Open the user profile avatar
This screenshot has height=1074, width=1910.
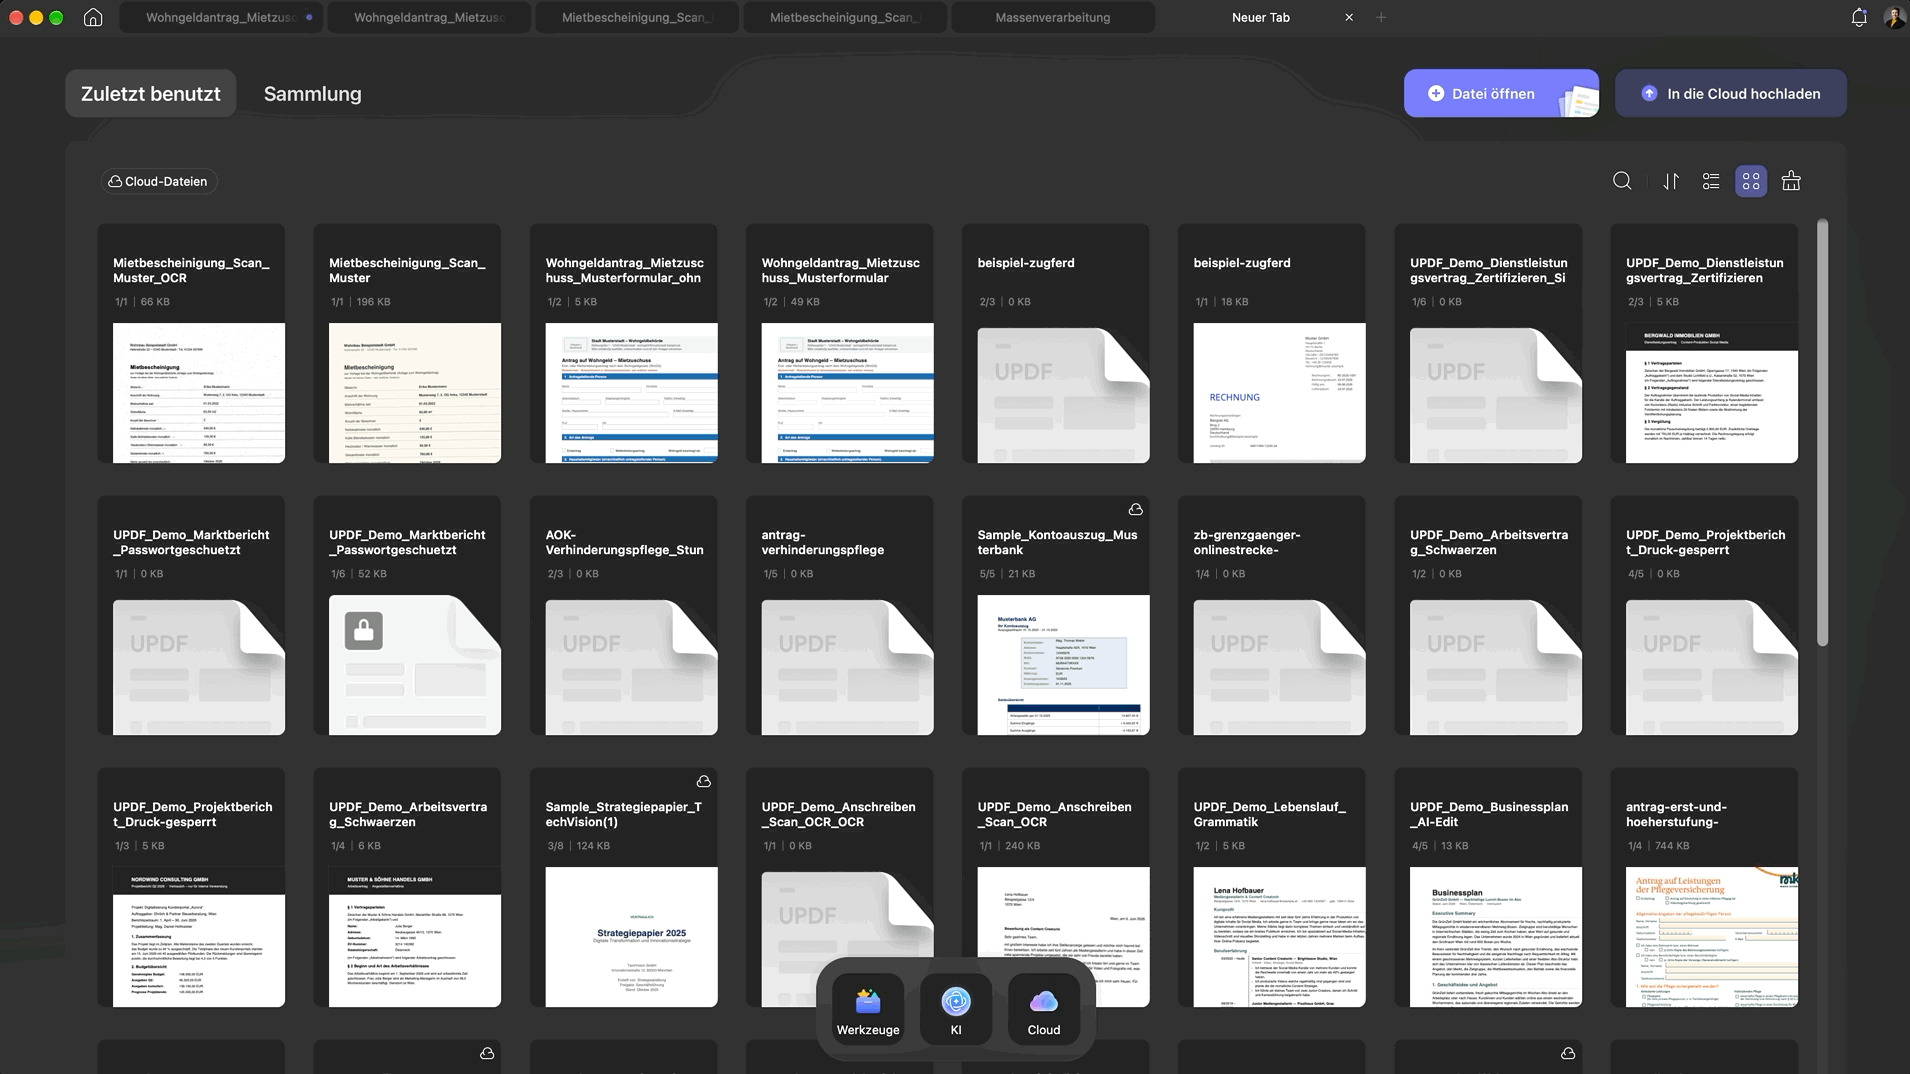pos(1894,17)
